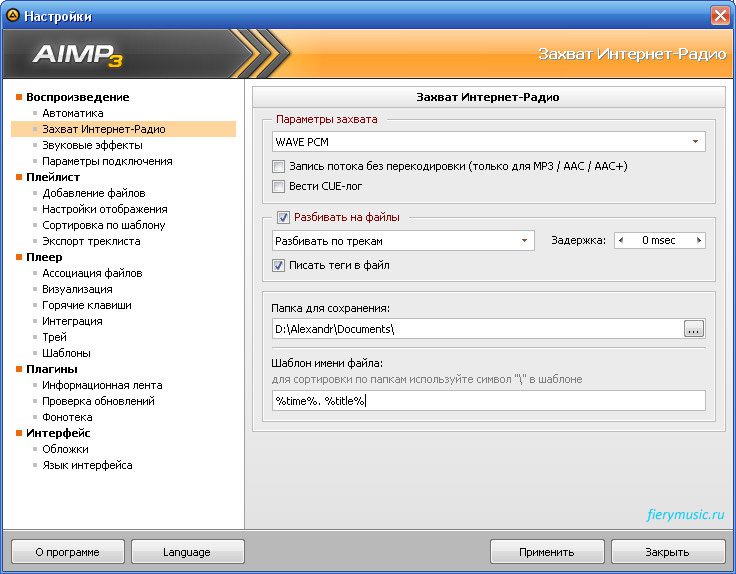Open Настройки отображения page
The height and width of the screenshot is (574, 736).
[105, 209]
